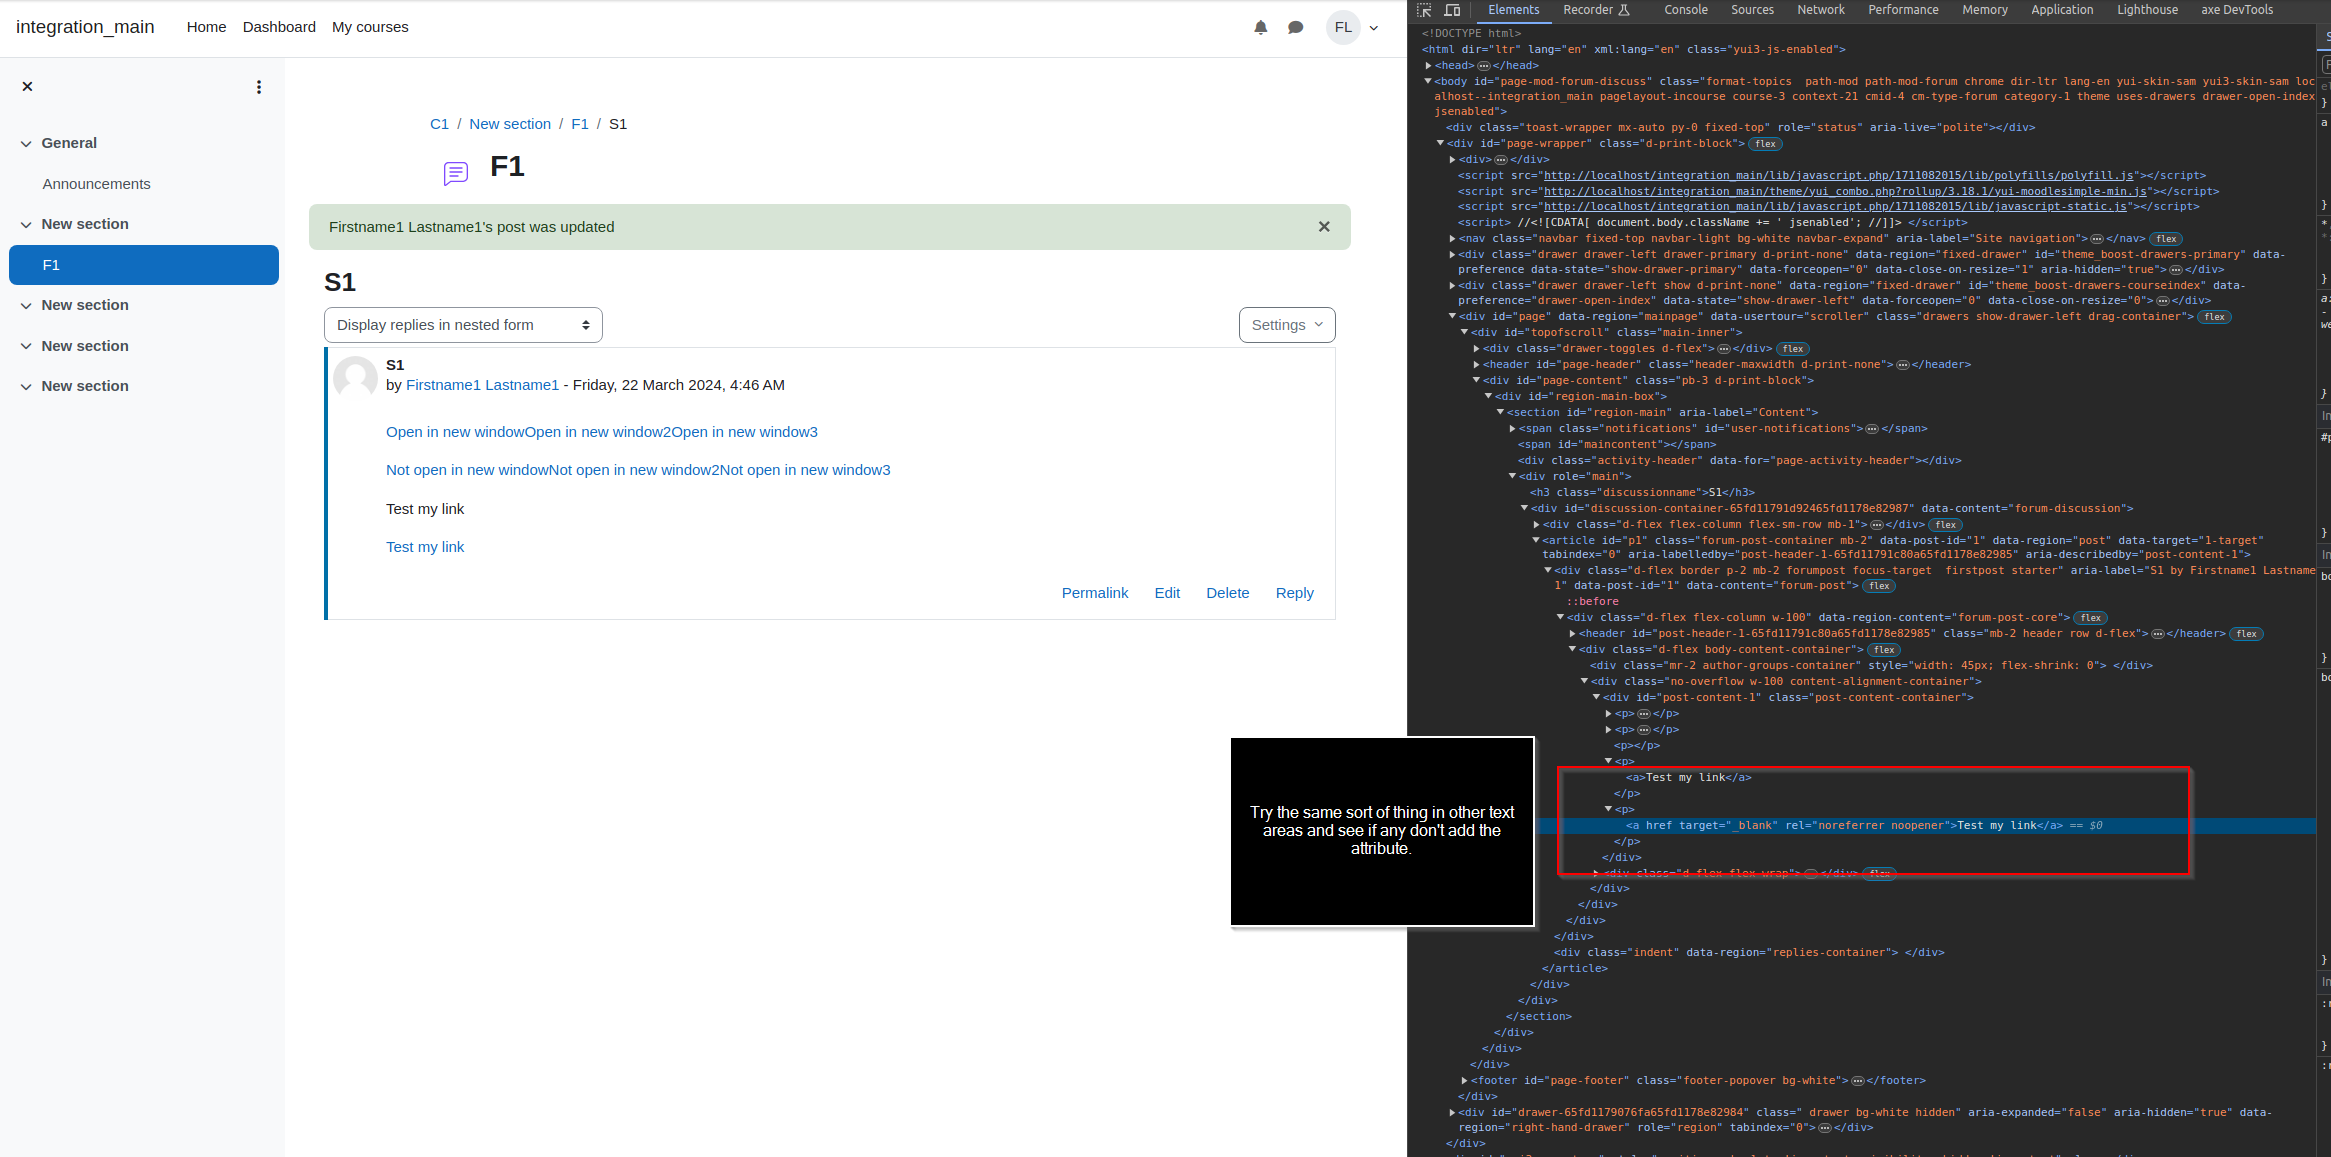The image size is (2331, 1157).
Task: Open the FL user avatar menu
Action: click(x=1353, y=27)
